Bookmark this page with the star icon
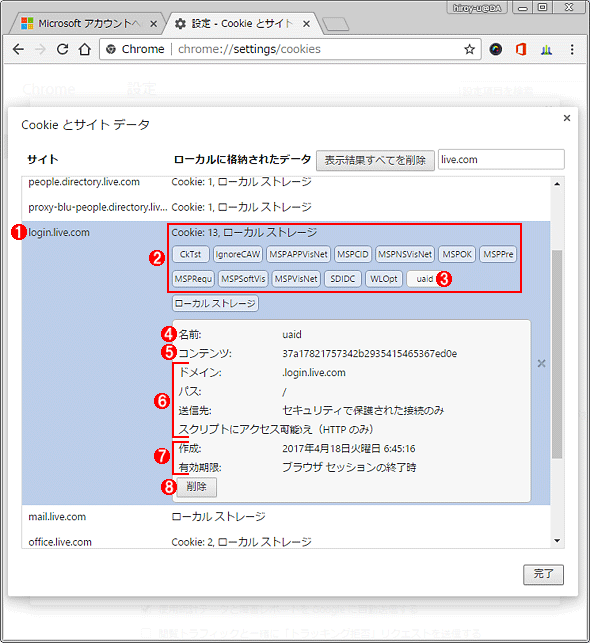This screenshot has height=643, width=590. (x=469, y=50)
